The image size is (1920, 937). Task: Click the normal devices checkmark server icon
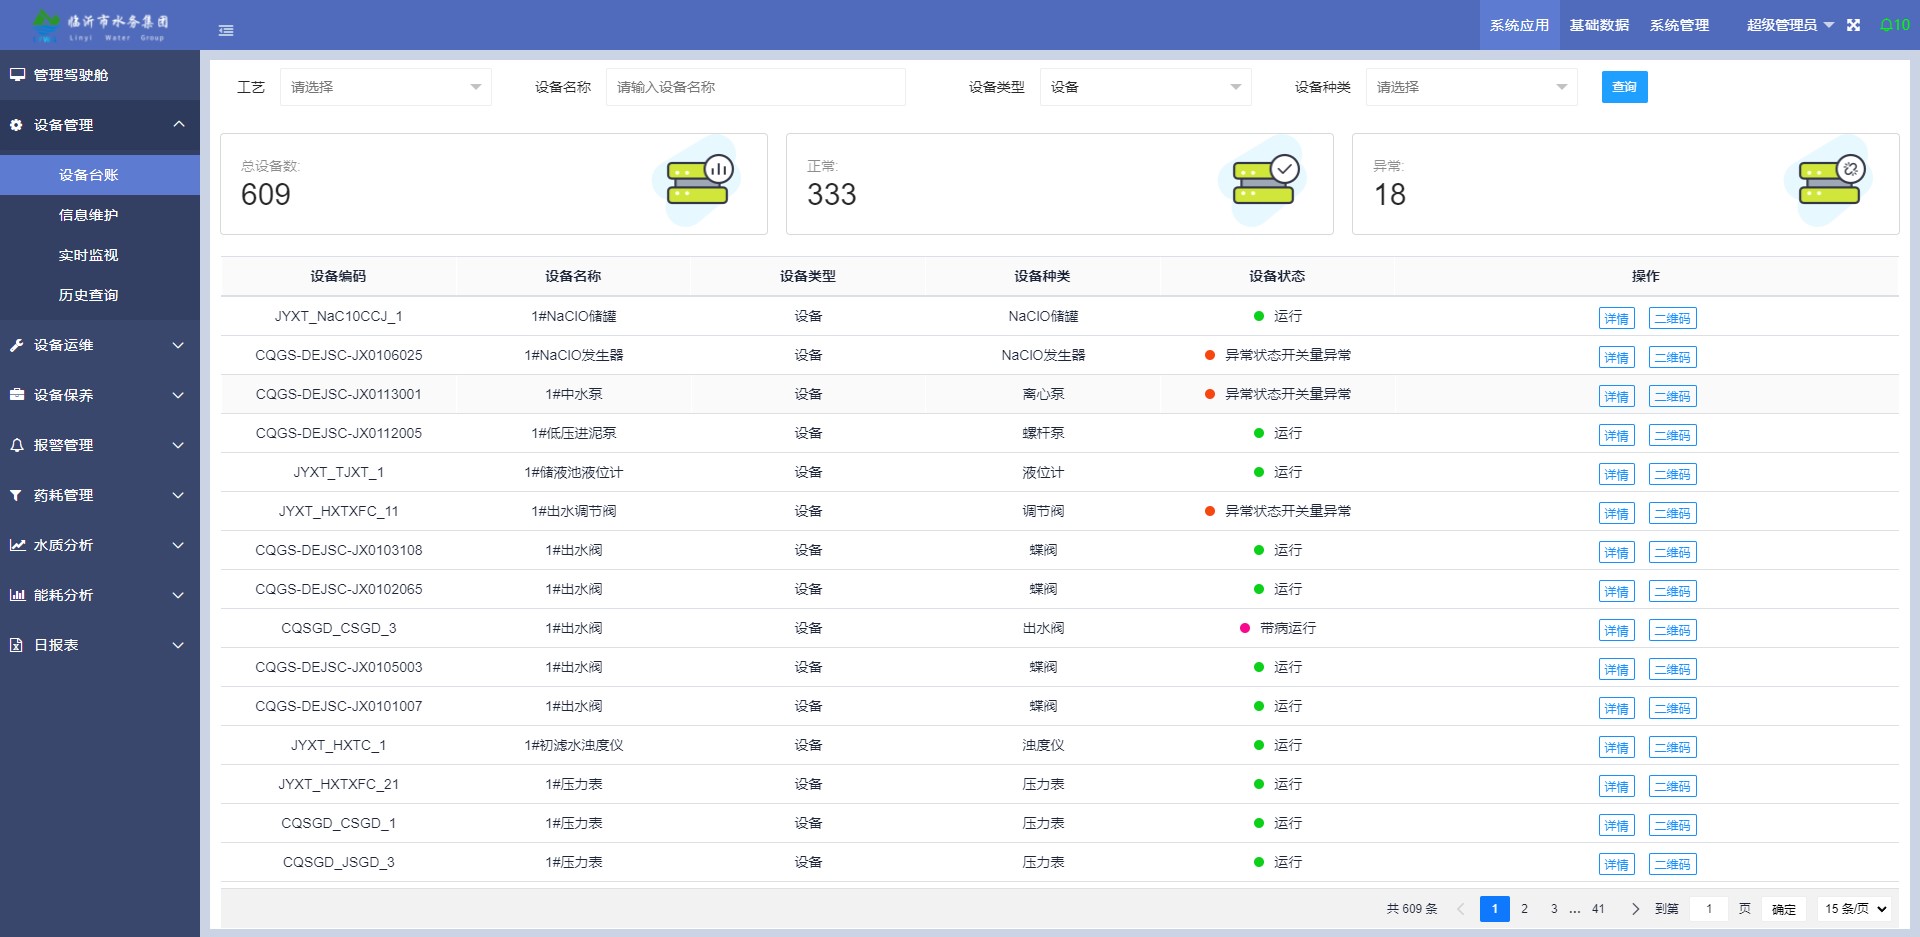(x=1264, y=180)
